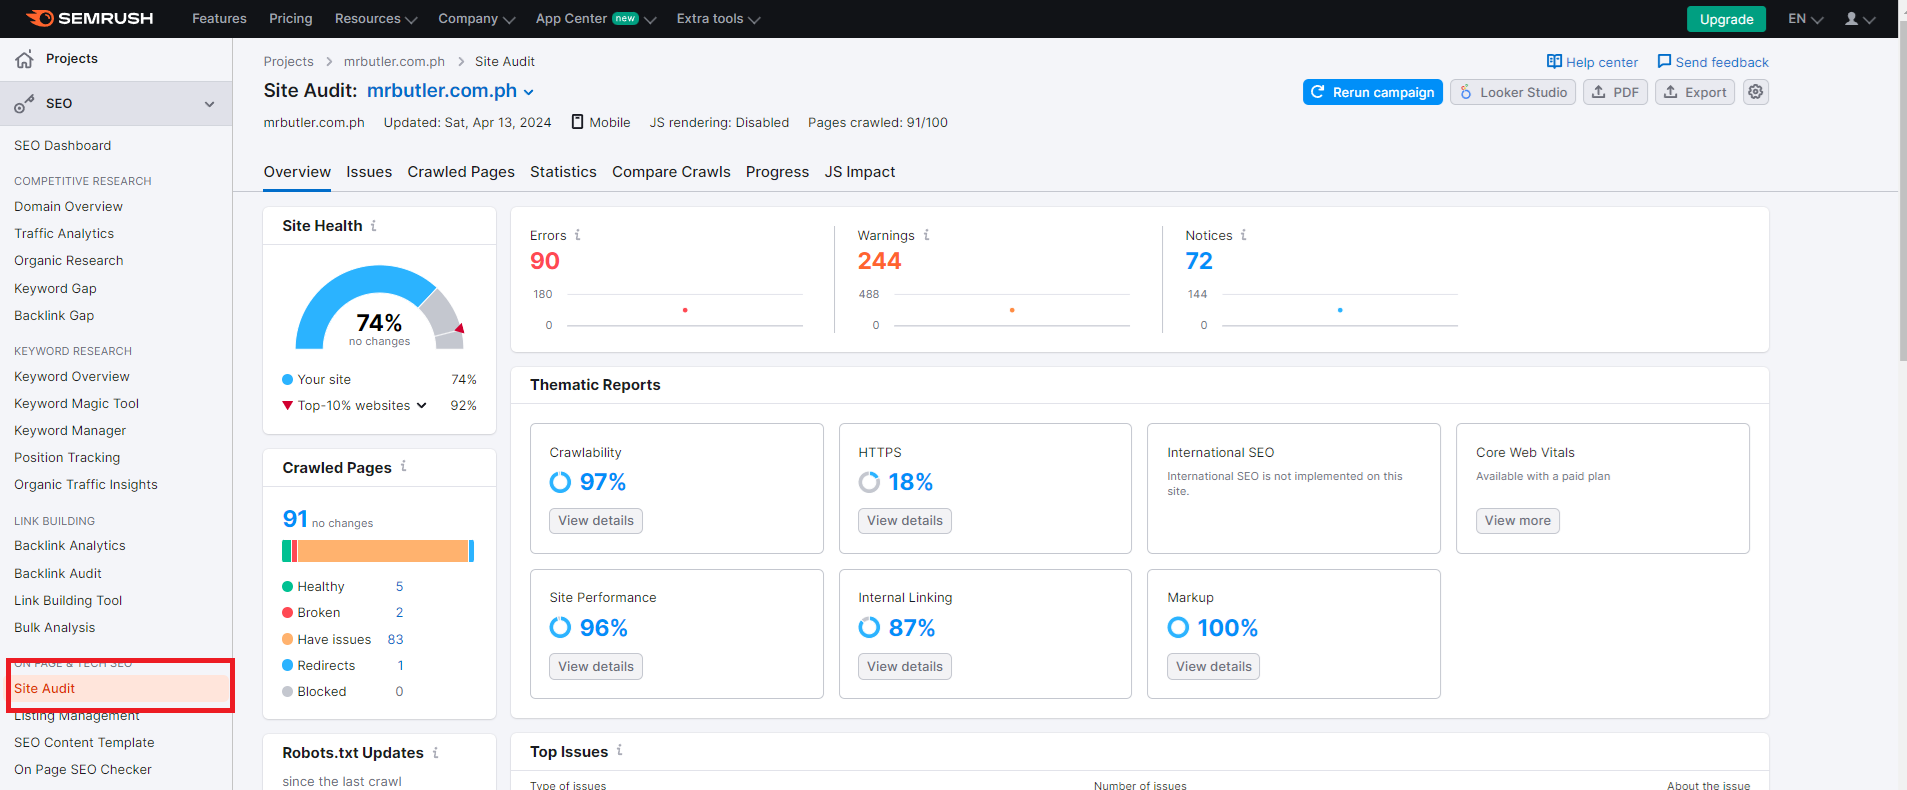Open the Features menu item
Image resolution: width=1907 pixels, height=790 pixels.
pyautogui.click(x=219, y=19)
